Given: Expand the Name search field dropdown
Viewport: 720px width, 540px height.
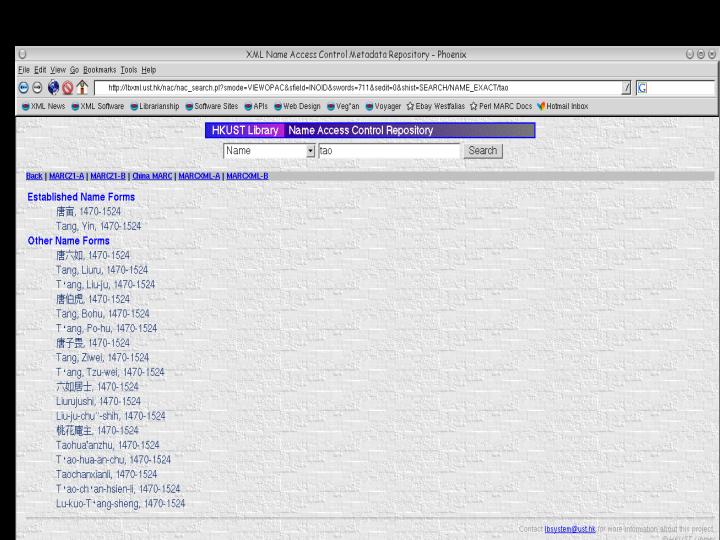Looking at the screenshot, I should (x=310, y=151).
